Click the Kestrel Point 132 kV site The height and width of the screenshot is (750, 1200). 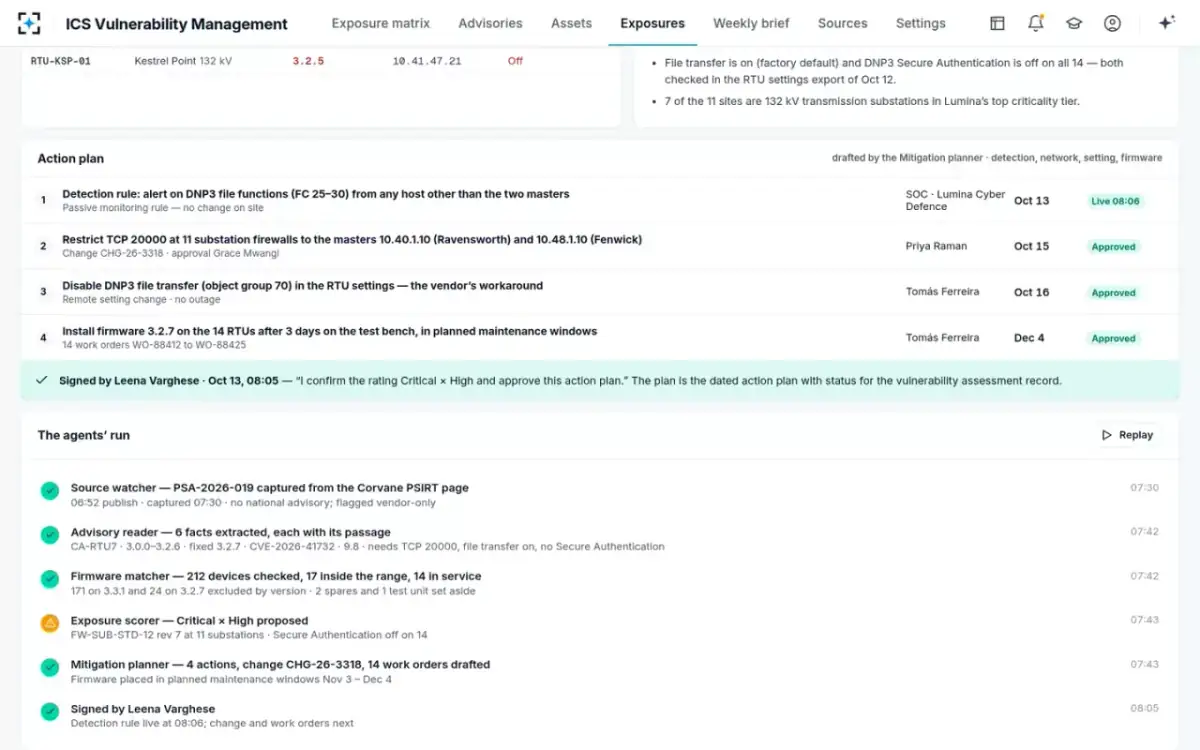(x=183, y=61)
